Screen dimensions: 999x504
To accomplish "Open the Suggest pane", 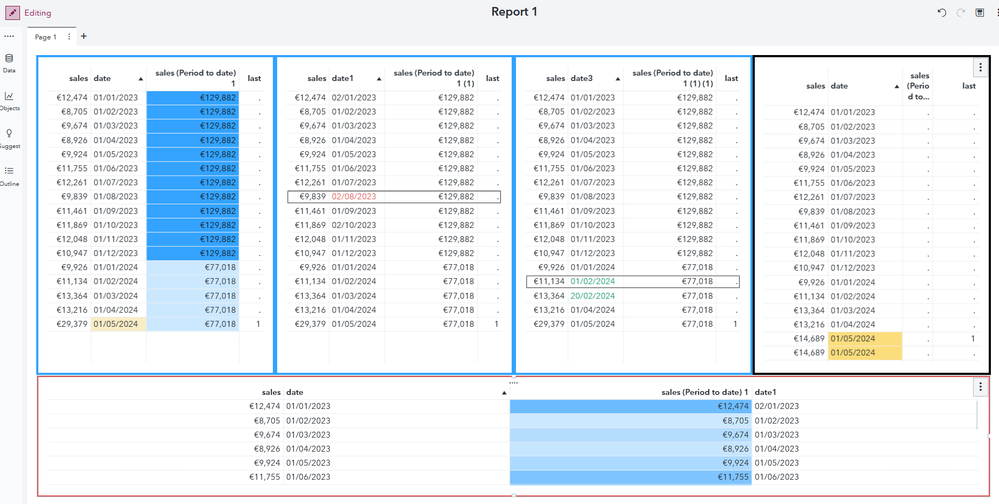I will (x=9, y=138).
